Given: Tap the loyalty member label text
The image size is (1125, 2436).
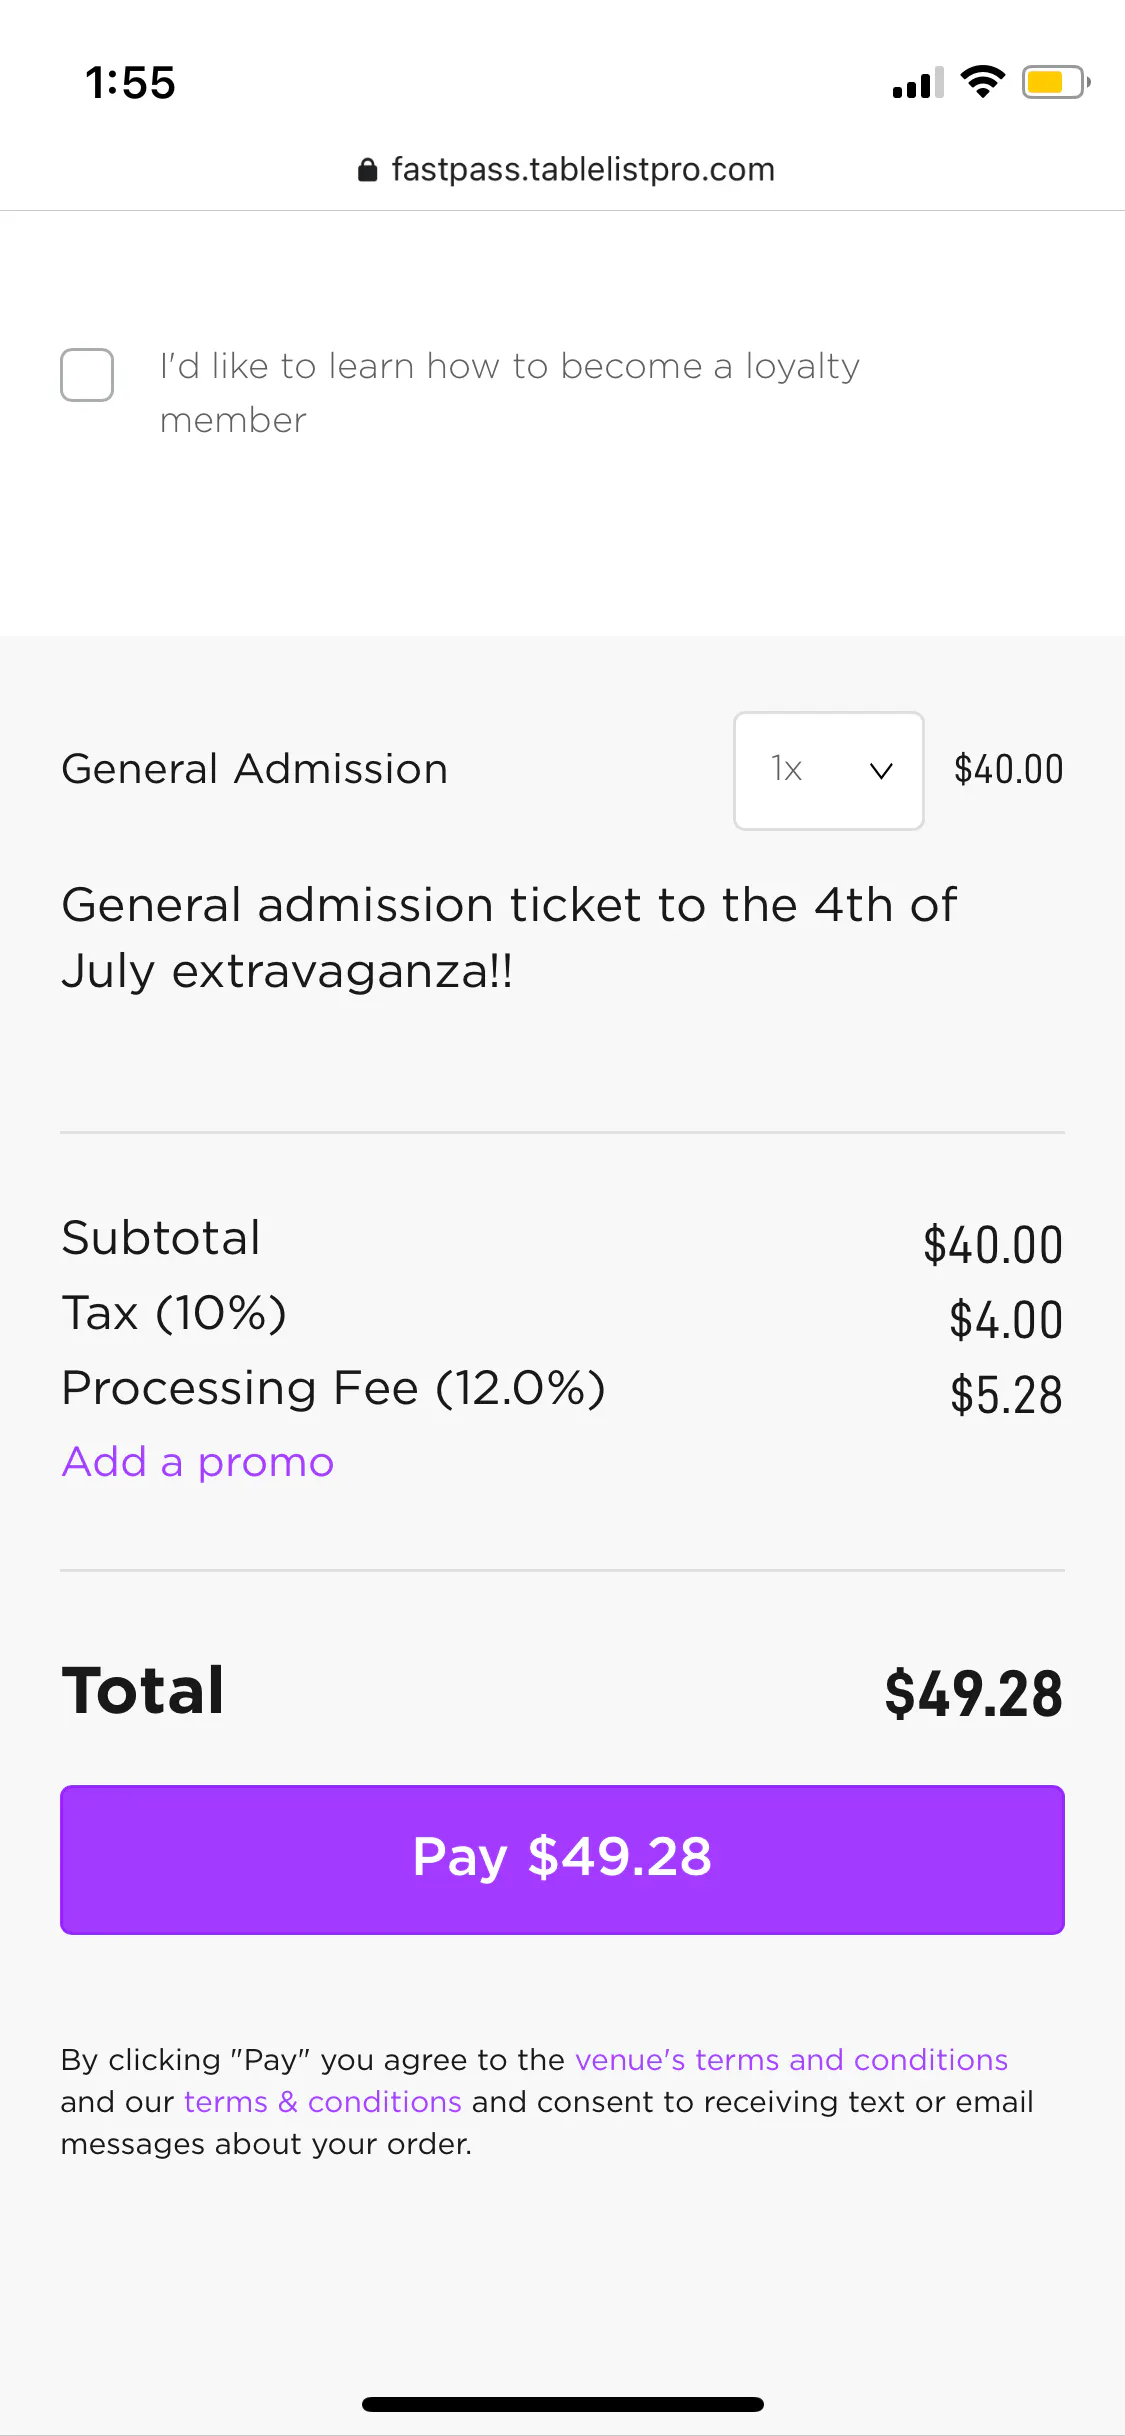Looking at the screenshot, I should click(508, 393).
